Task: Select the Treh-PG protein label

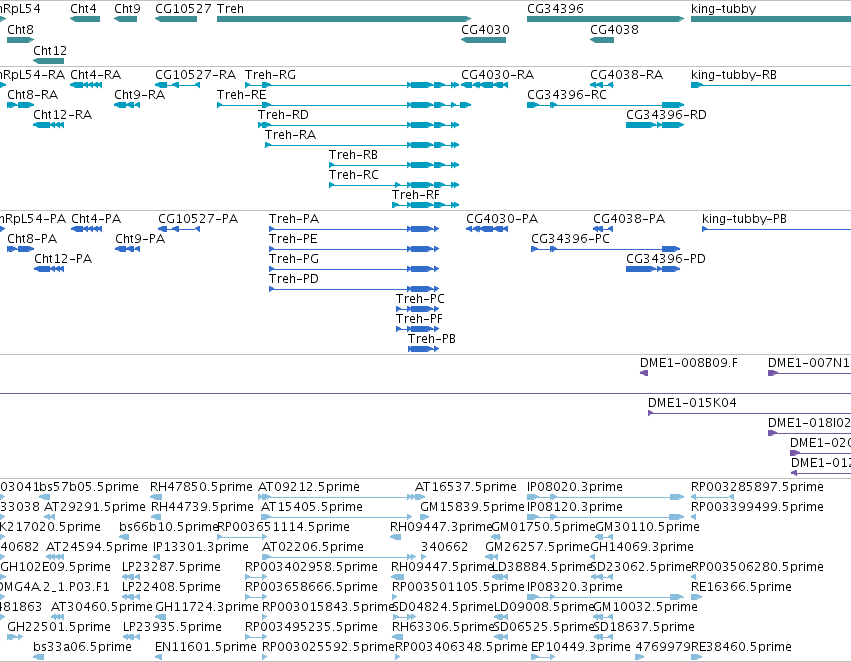Action: pyautogui.click(x=294, y=259)
